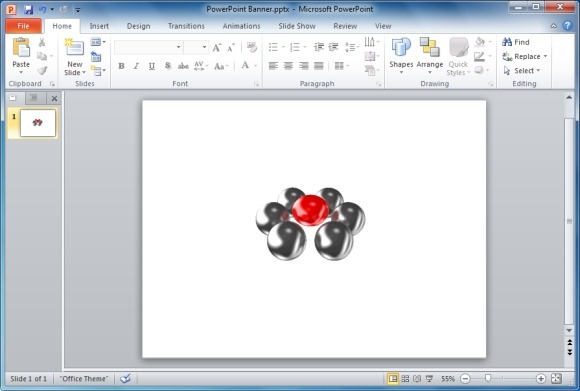Open the Shape Fill dropdown arrow

pos(490,42)
